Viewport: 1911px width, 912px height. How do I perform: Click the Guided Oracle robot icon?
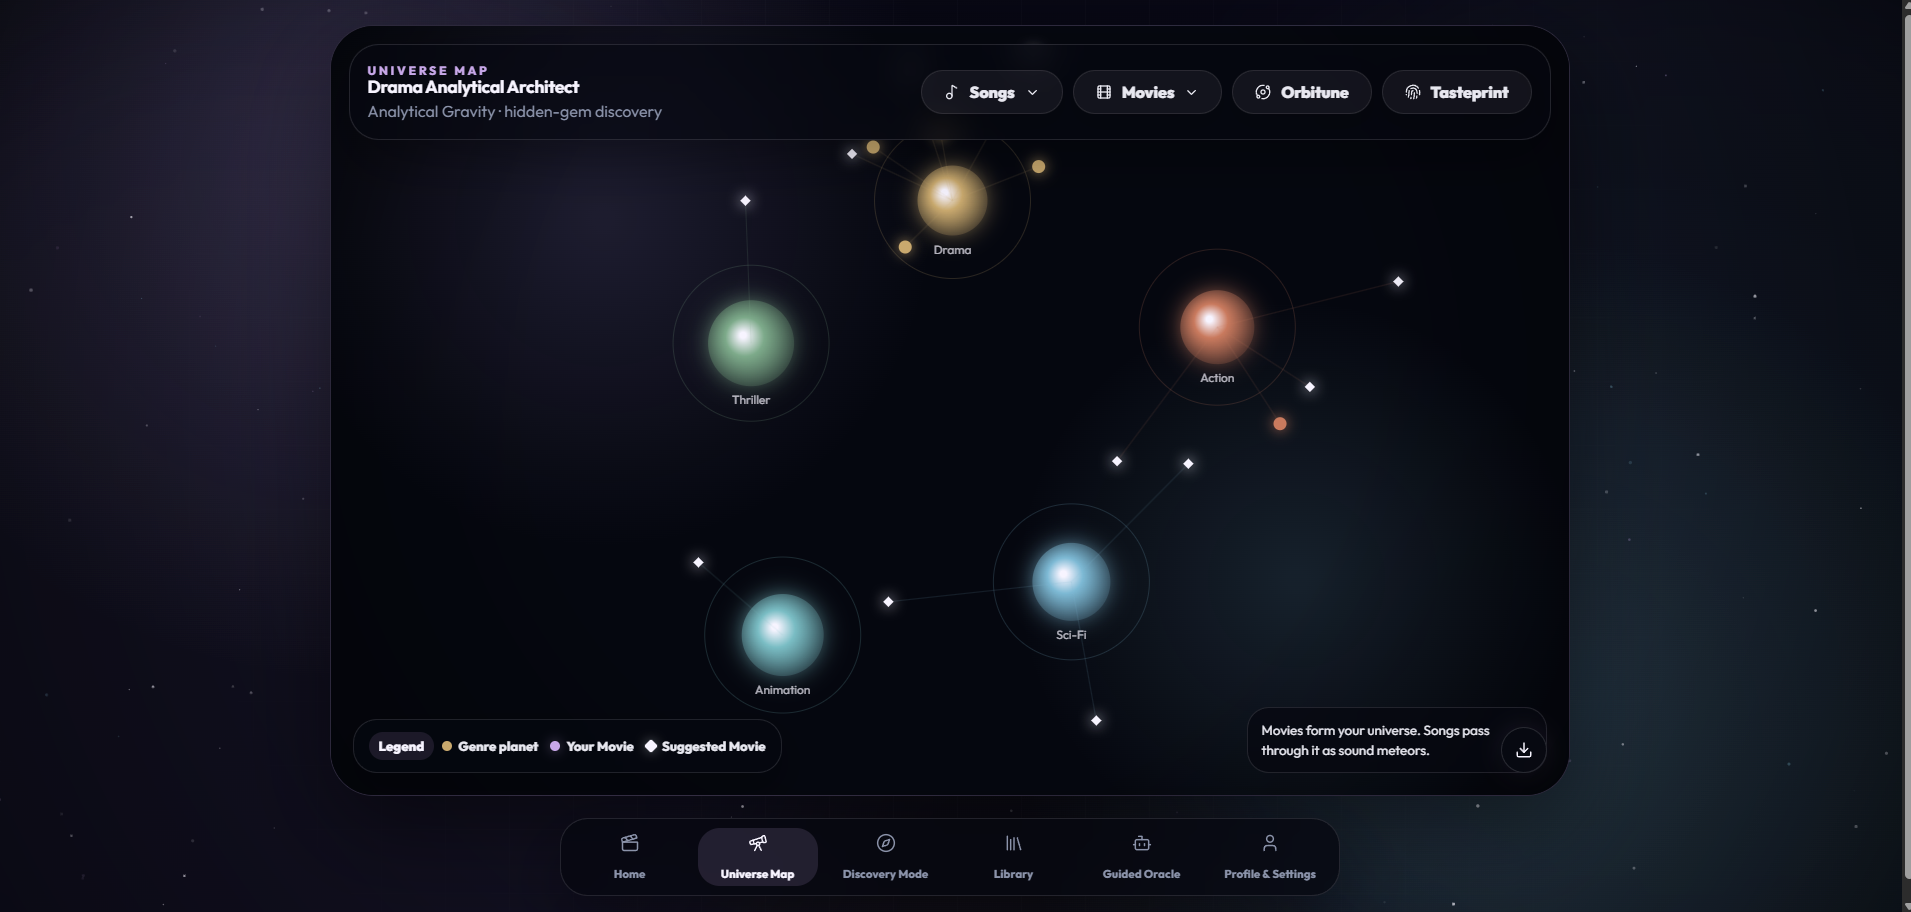click(x=1141, y=843)
